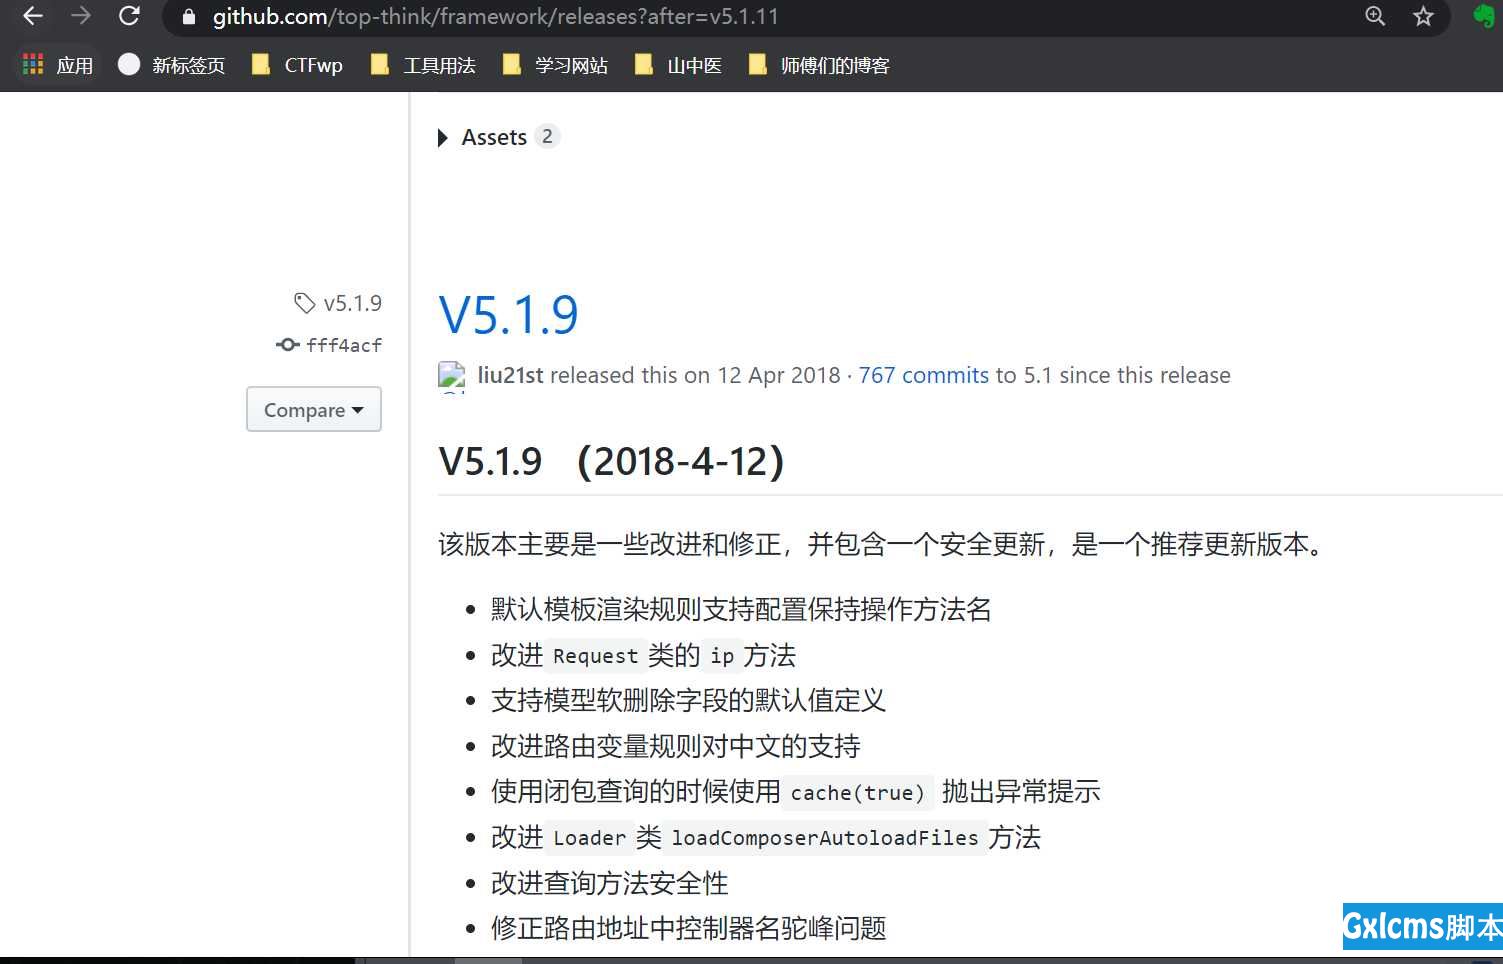Click the item 改进查询方法安全性
The height and width of the screenshot is (964, 1503).
[609, 883]
